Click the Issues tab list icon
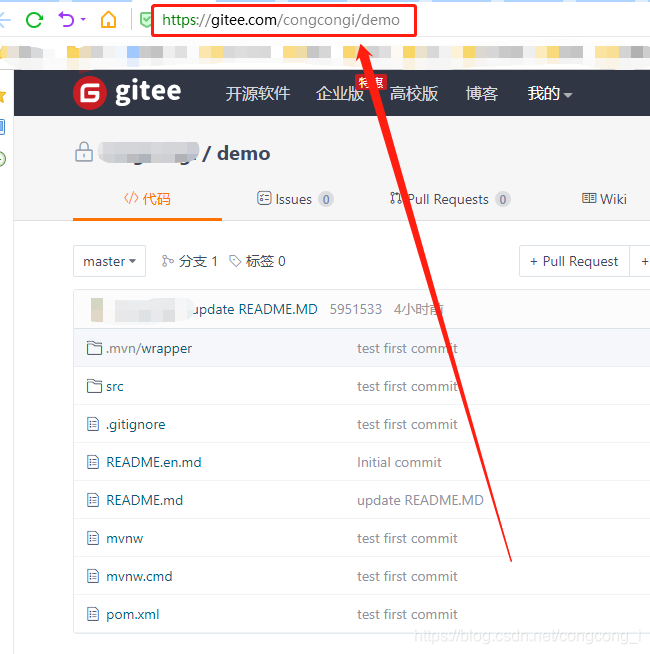 coord(264,198)
